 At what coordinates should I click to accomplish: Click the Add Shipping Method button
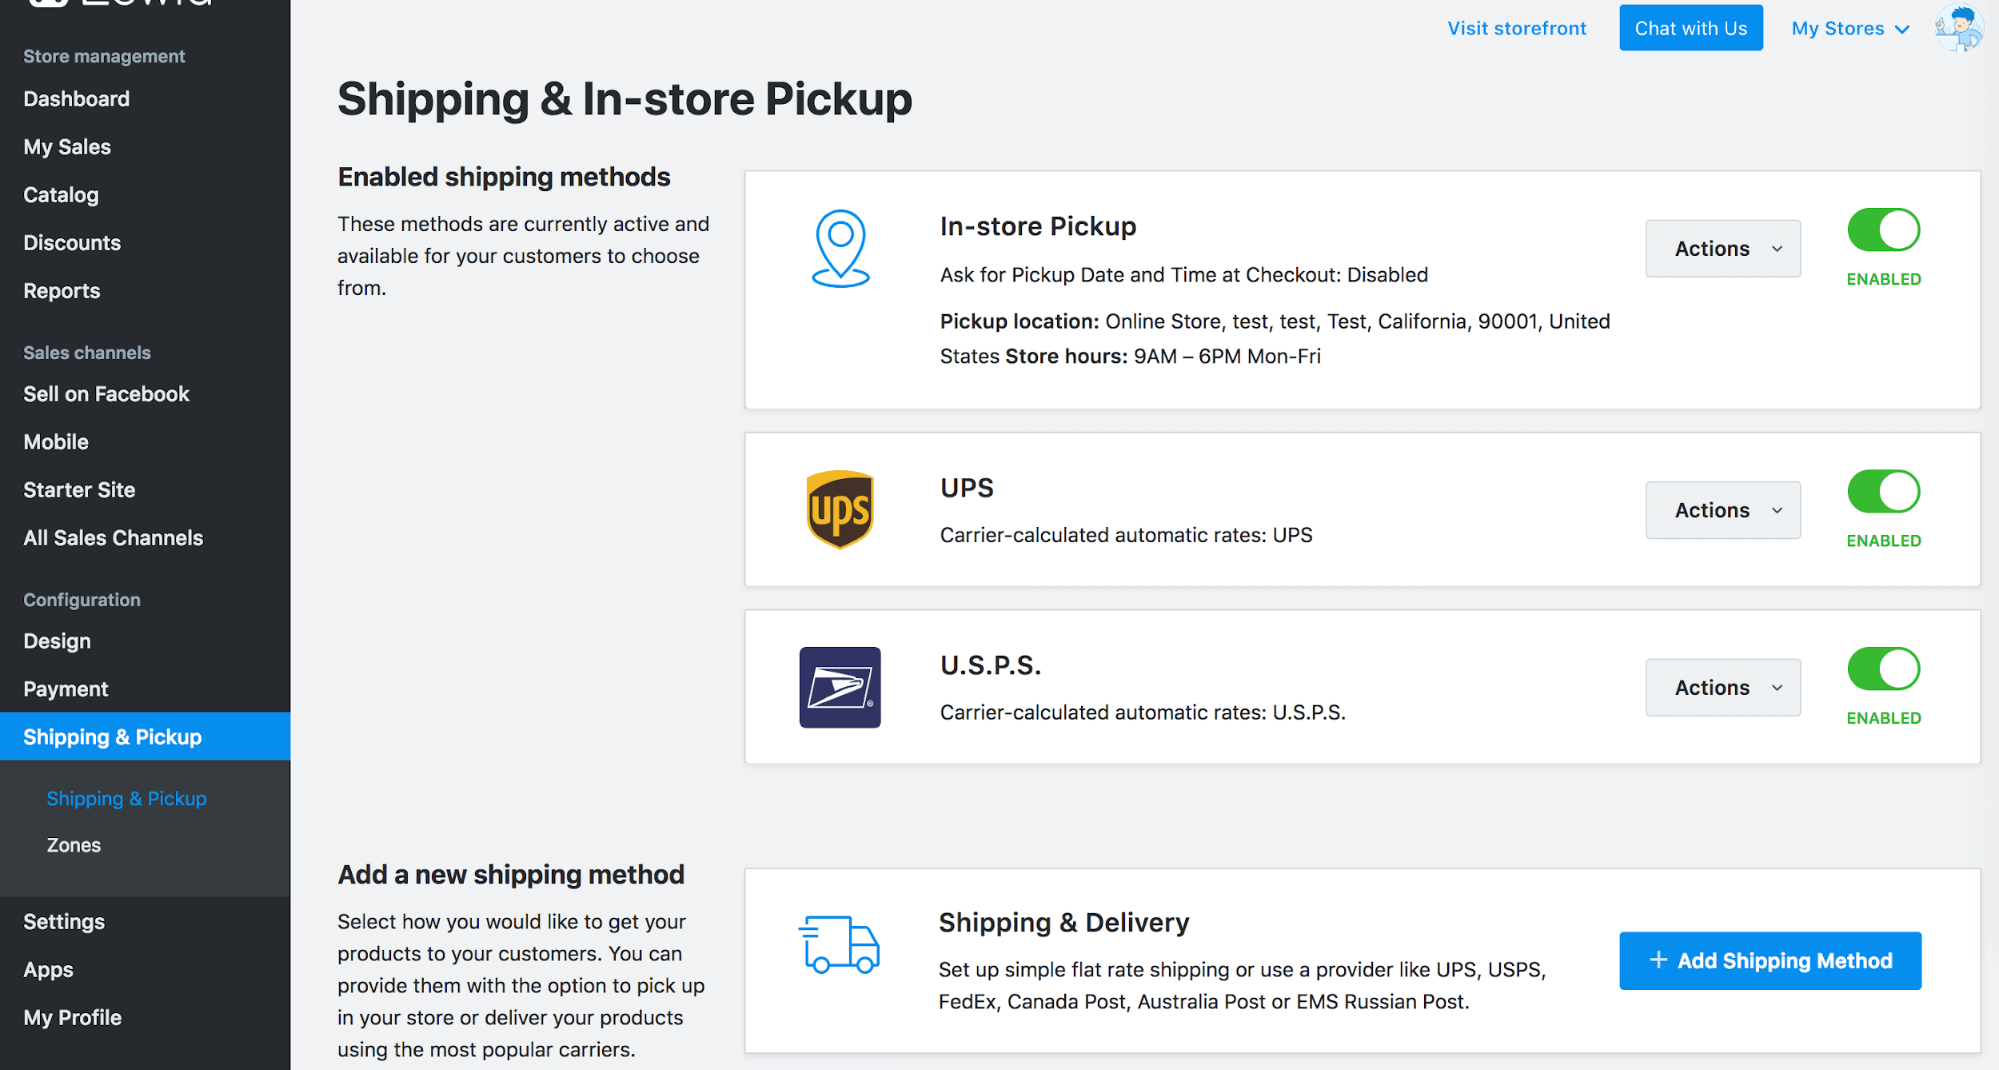coord(1770,961)
